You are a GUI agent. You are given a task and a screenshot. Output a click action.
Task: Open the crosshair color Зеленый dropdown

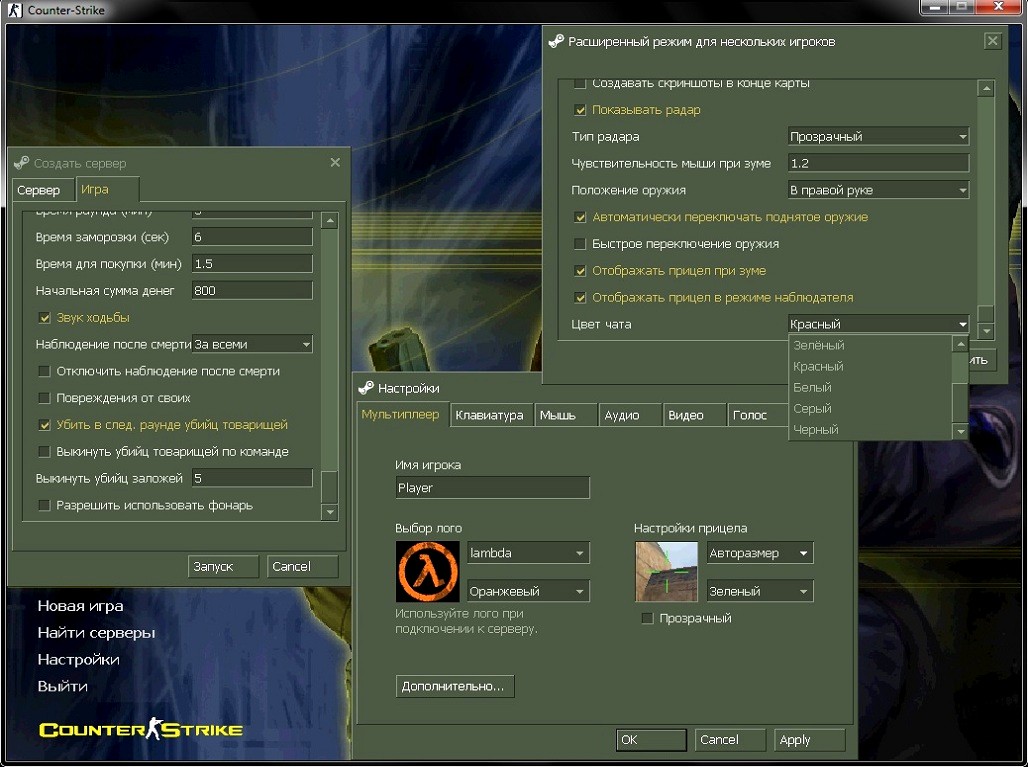tap(760, 592)
